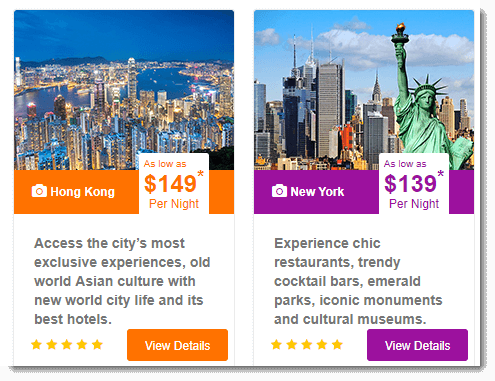Screen dimensions: 495x381
Task: Click the New York description text
Action: (358, 281)
